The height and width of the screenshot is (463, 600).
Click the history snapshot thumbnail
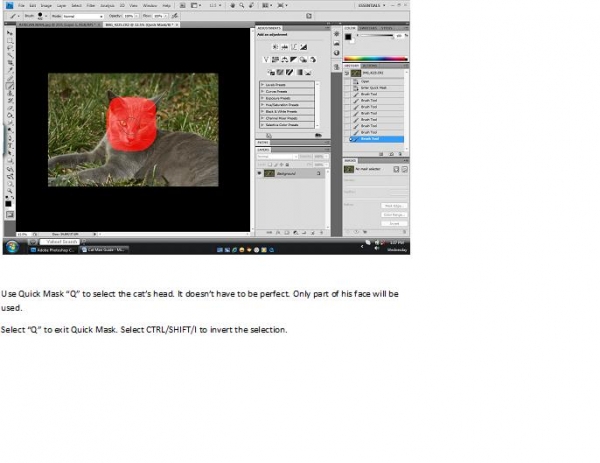pyautogui.click(x=356, y=73)
